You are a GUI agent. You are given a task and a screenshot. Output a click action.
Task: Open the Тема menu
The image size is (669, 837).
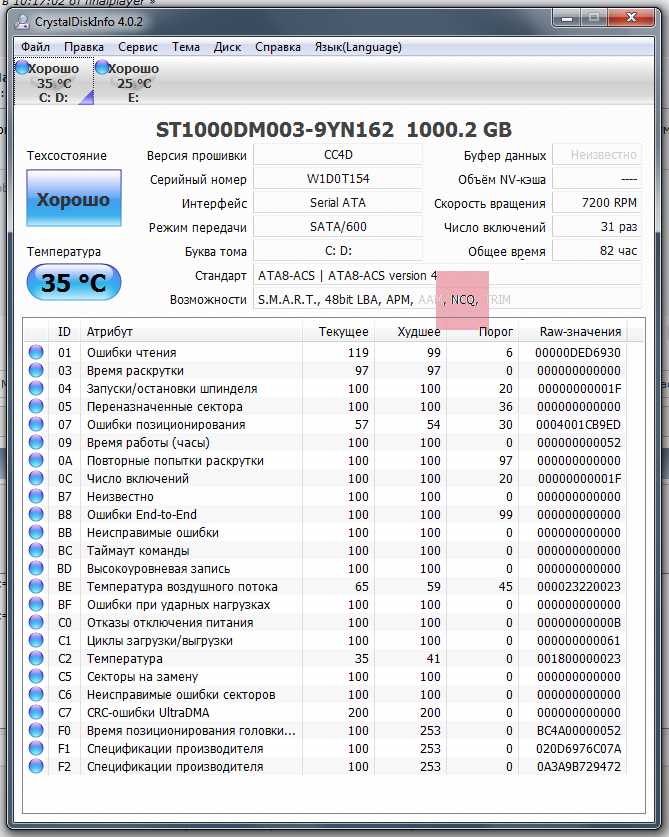pyautogui.click(x=185, y=47)
